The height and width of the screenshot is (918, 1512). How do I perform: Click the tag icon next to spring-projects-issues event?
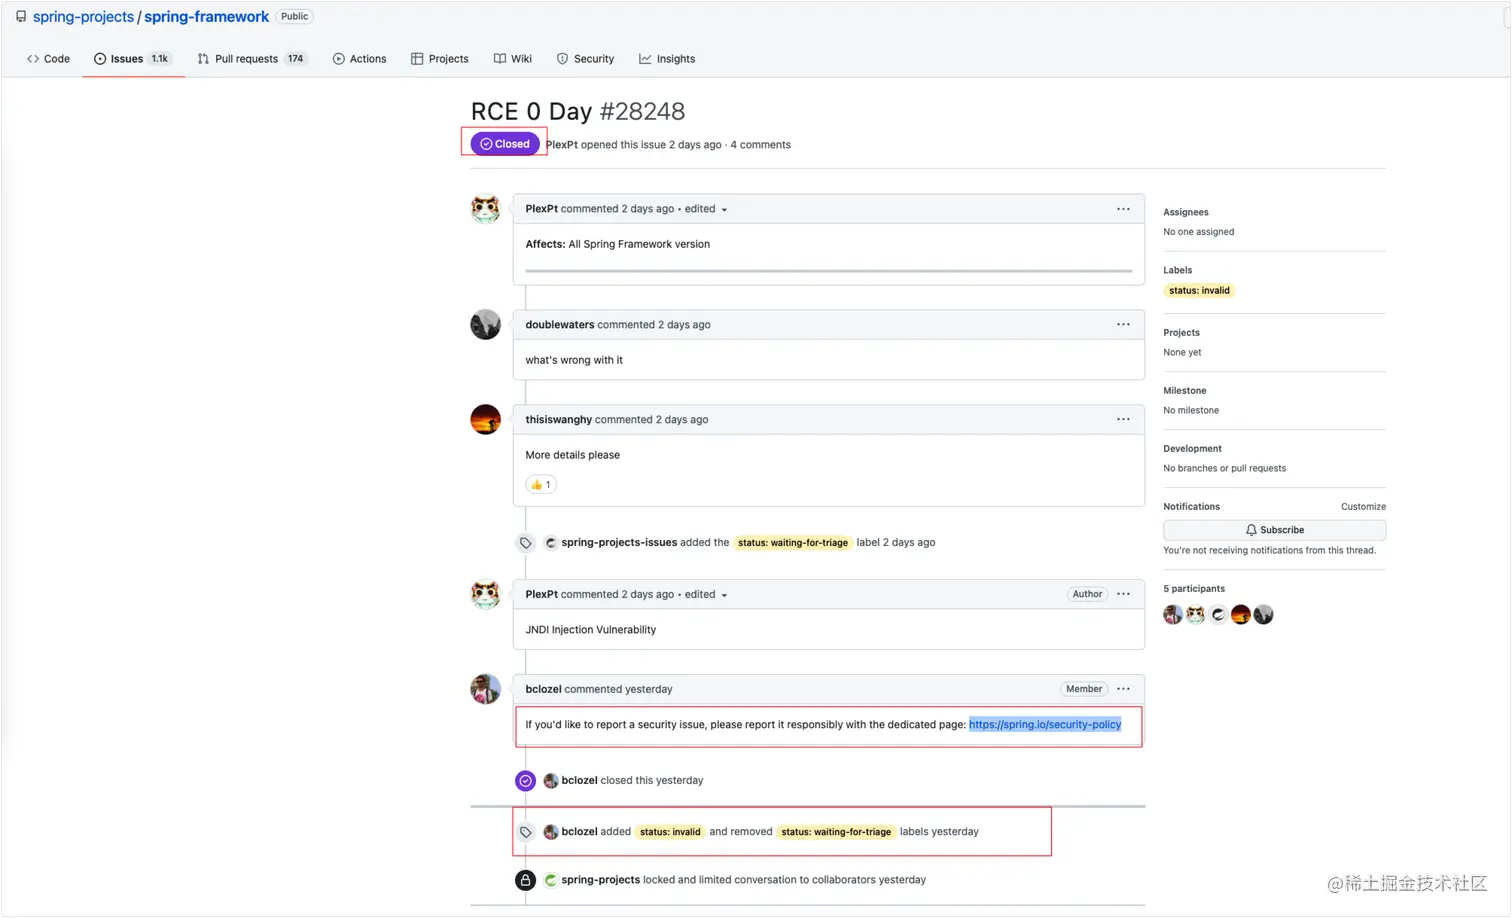[x=525, y=543]
